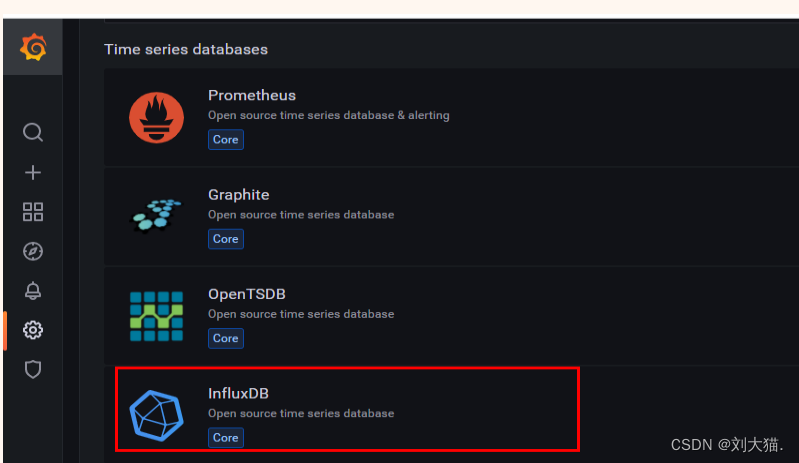
Task: Click the Core badge under InfluxDB
Action: tap(225, 437)
